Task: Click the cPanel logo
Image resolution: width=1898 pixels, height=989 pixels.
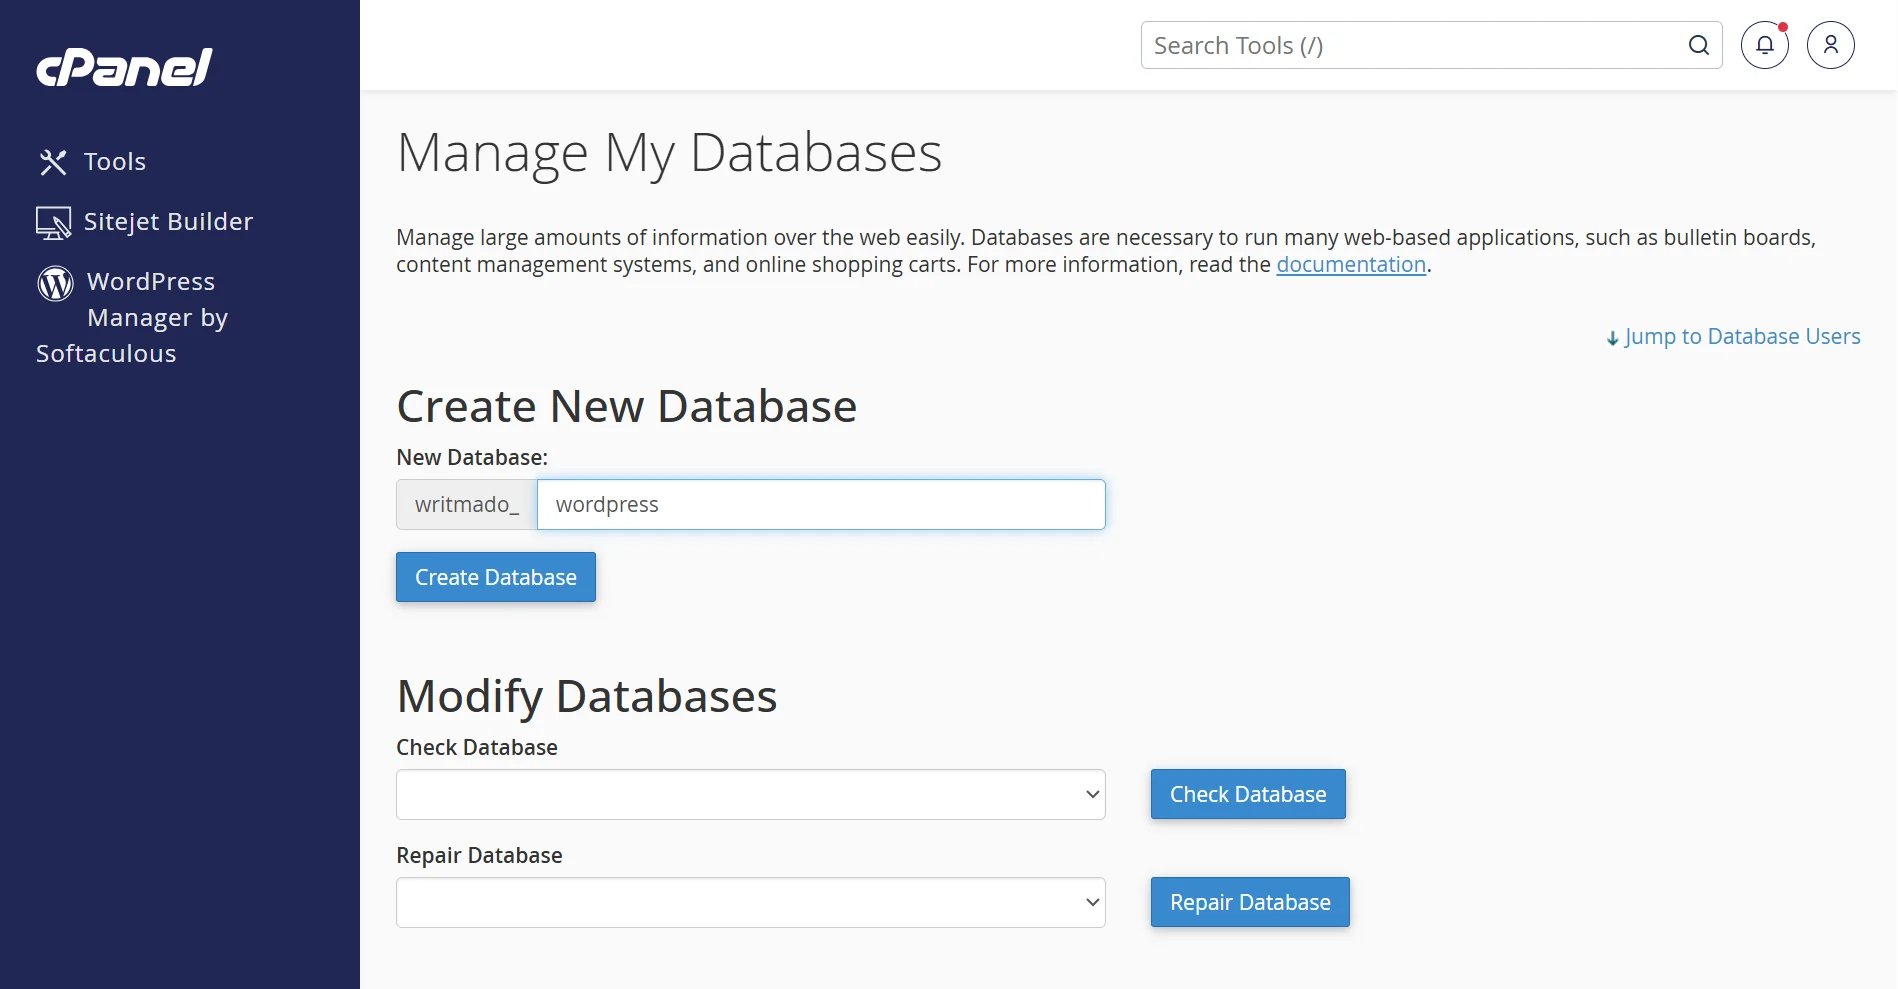Action: [x=124, y=67]
